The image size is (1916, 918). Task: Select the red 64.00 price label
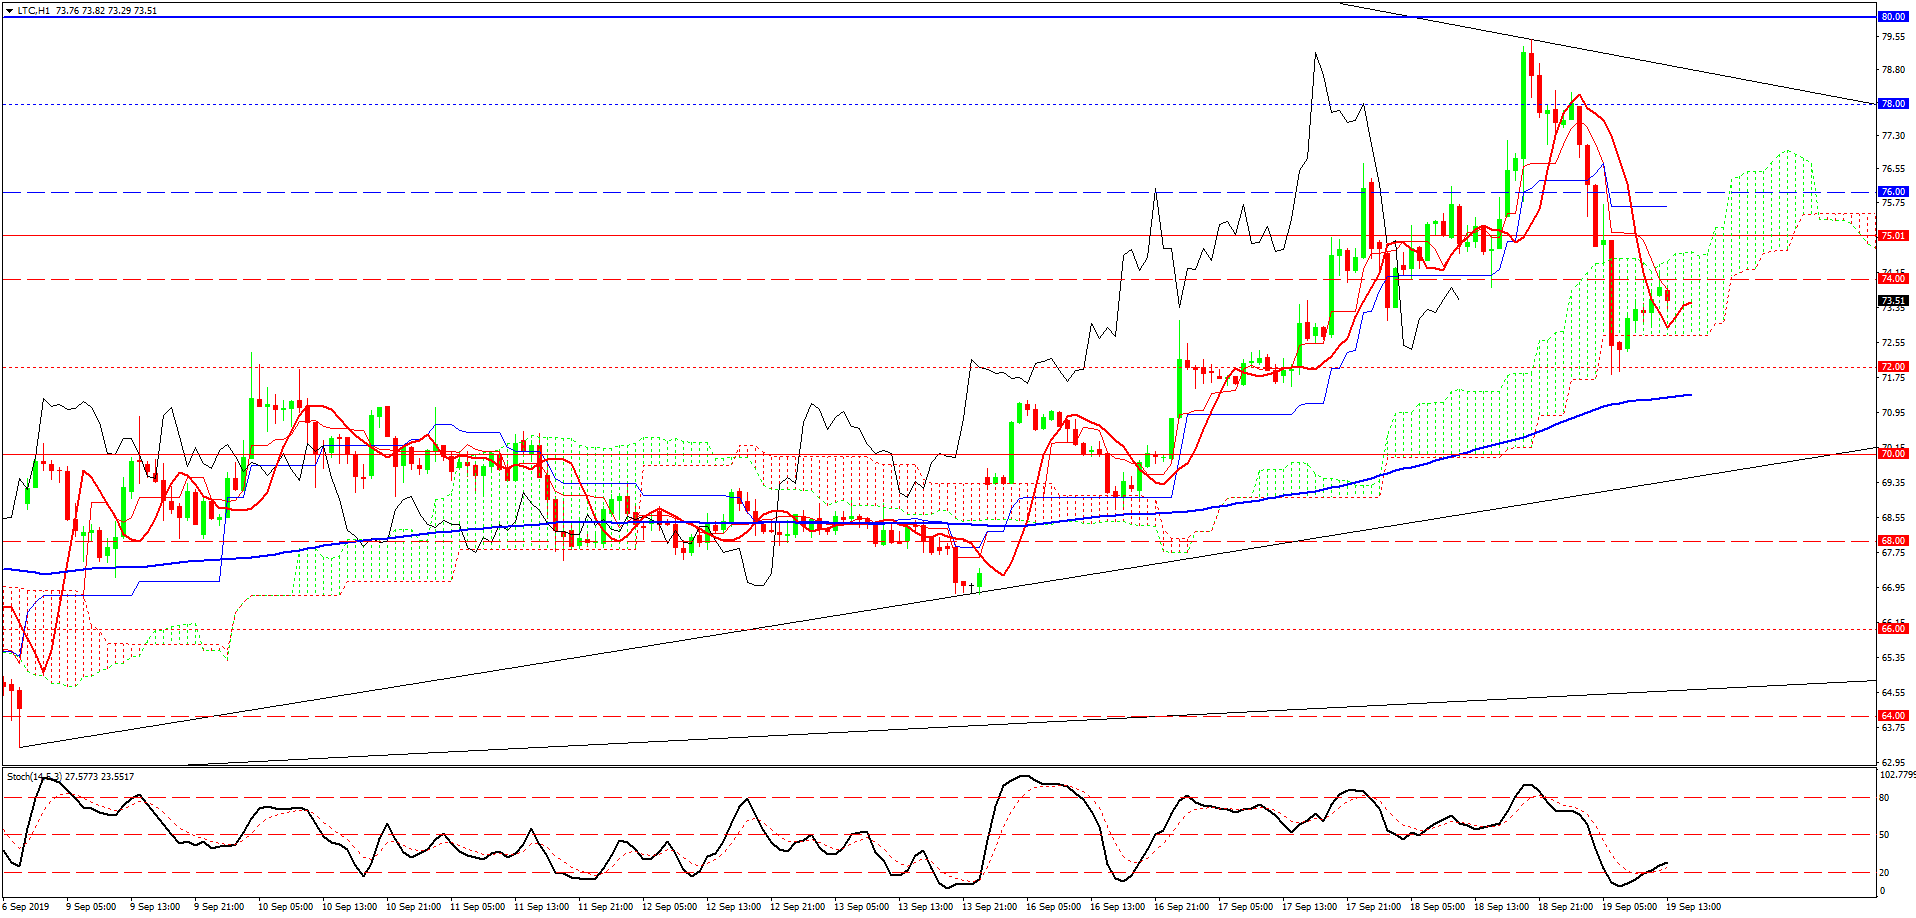pyautogui.click(x=1892, y=716)
